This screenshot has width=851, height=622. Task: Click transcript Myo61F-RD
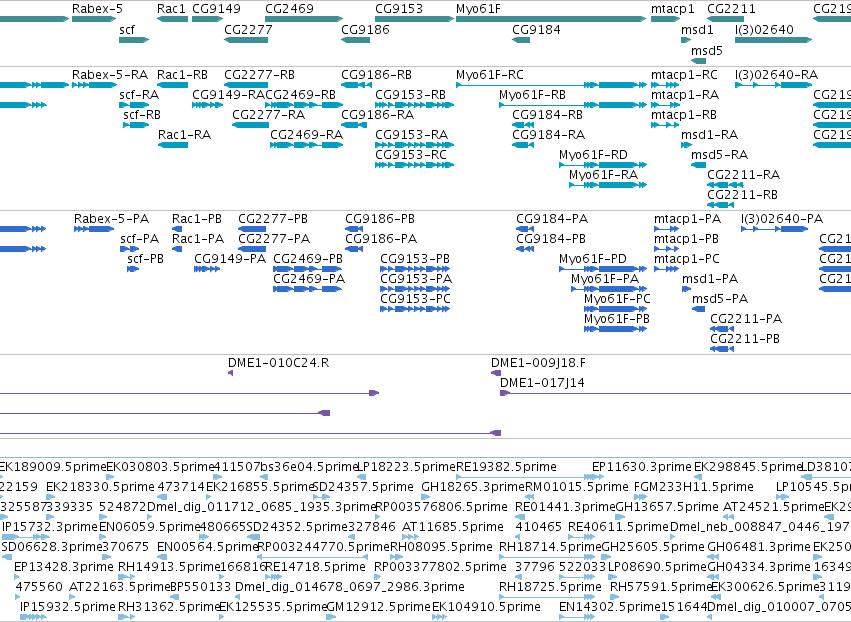[x=593, y=155]
